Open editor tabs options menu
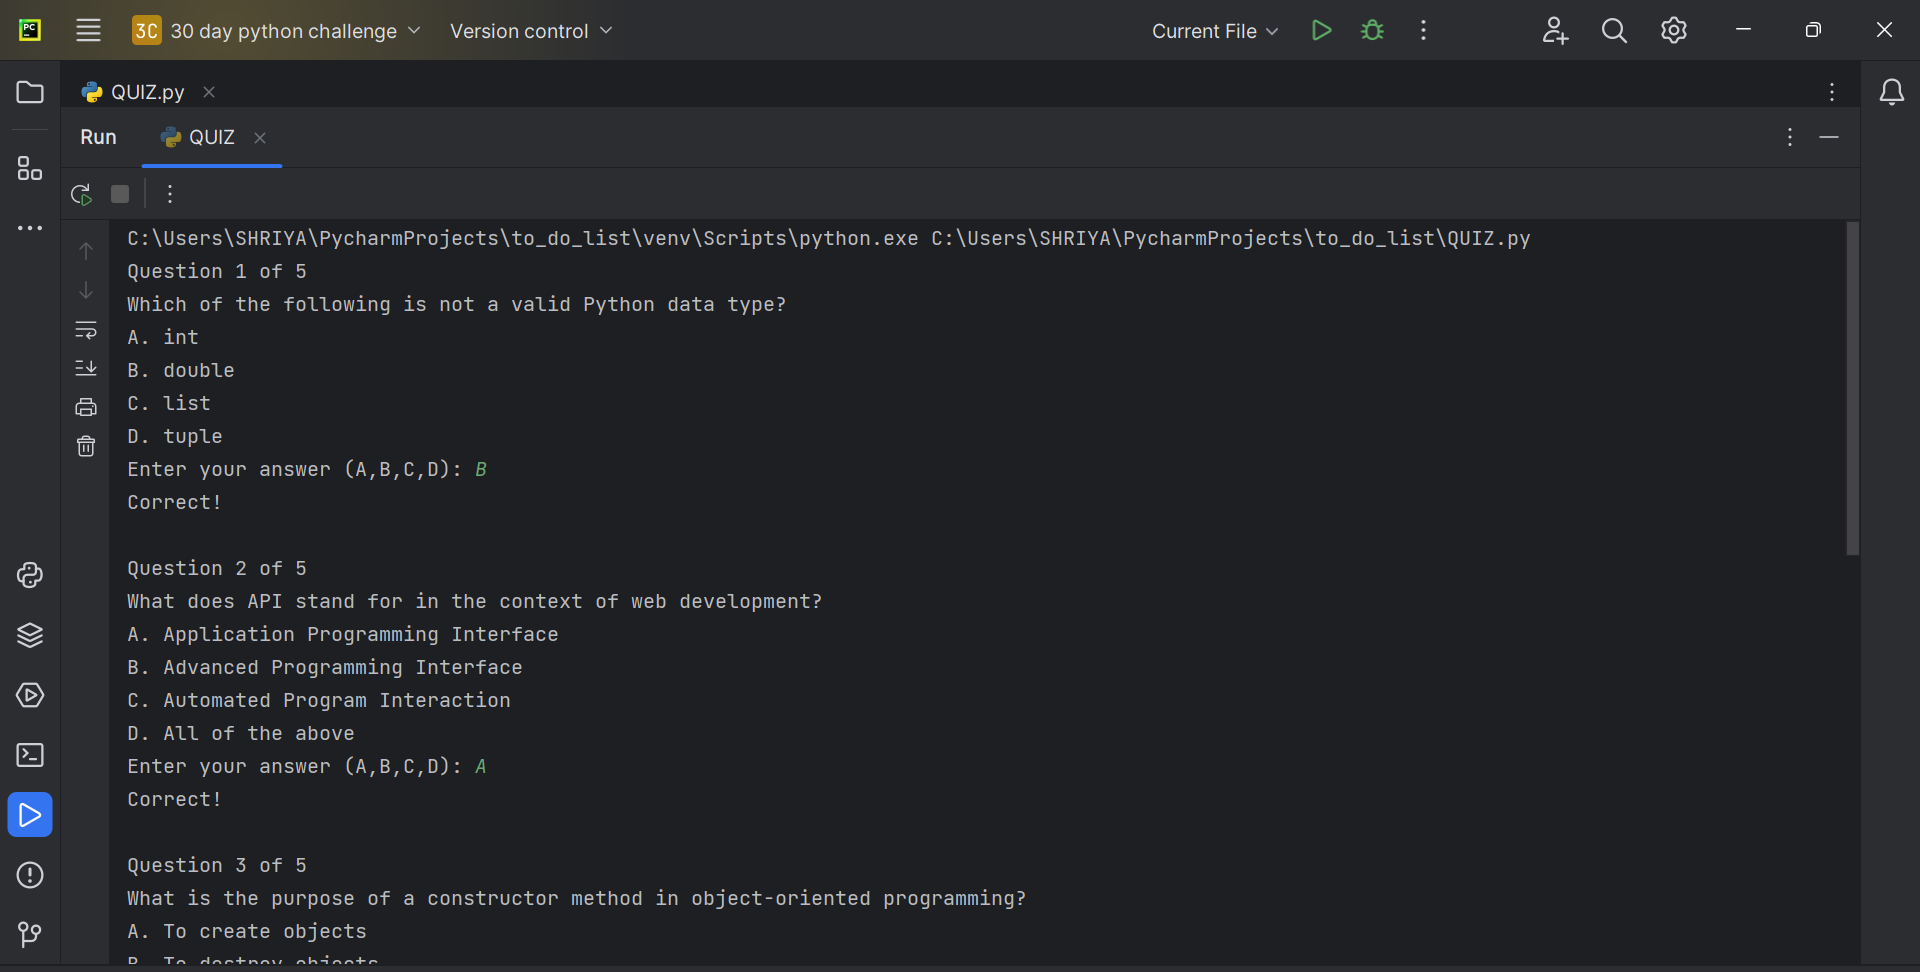The image size is (1920, 972). pyautogui.click(x=1832, y=92)
